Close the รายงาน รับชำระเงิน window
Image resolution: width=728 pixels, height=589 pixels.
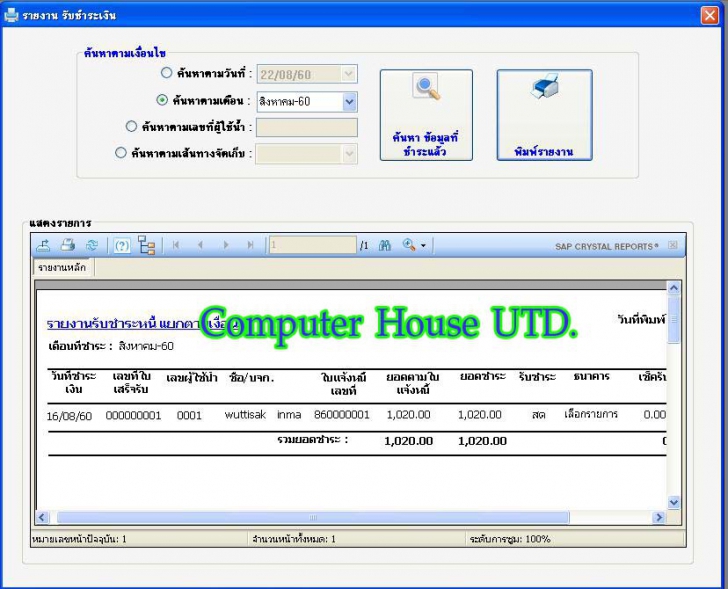click(710, 15)
